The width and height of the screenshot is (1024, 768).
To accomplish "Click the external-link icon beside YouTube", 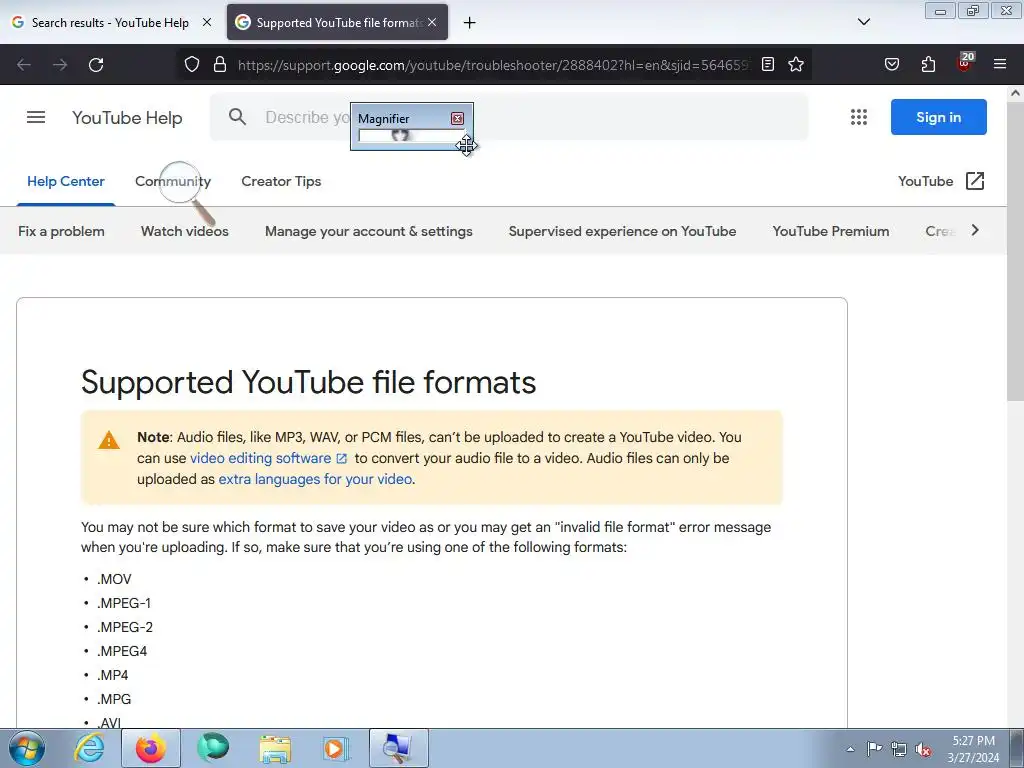I will pyautogui.click(x=974, y=181).
